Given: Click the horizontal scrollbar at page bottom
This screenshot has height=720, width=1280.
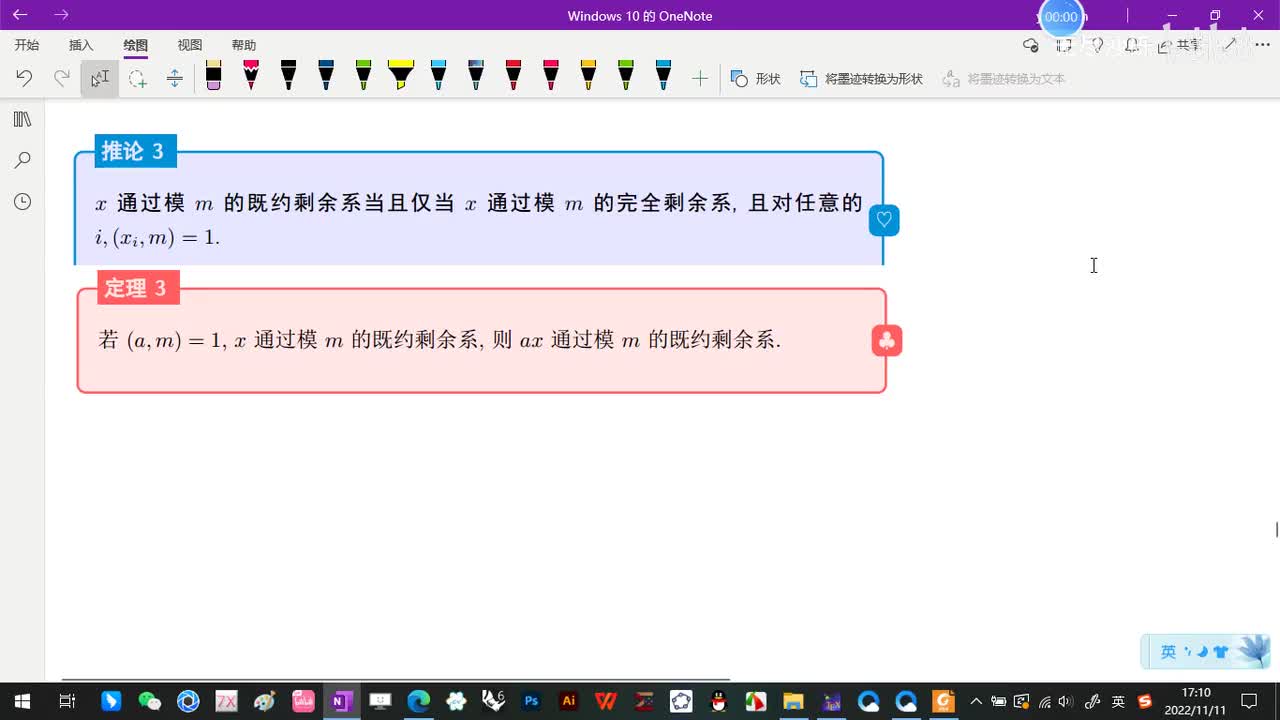Looking at the screenshot, I should [x=395, y=679].
